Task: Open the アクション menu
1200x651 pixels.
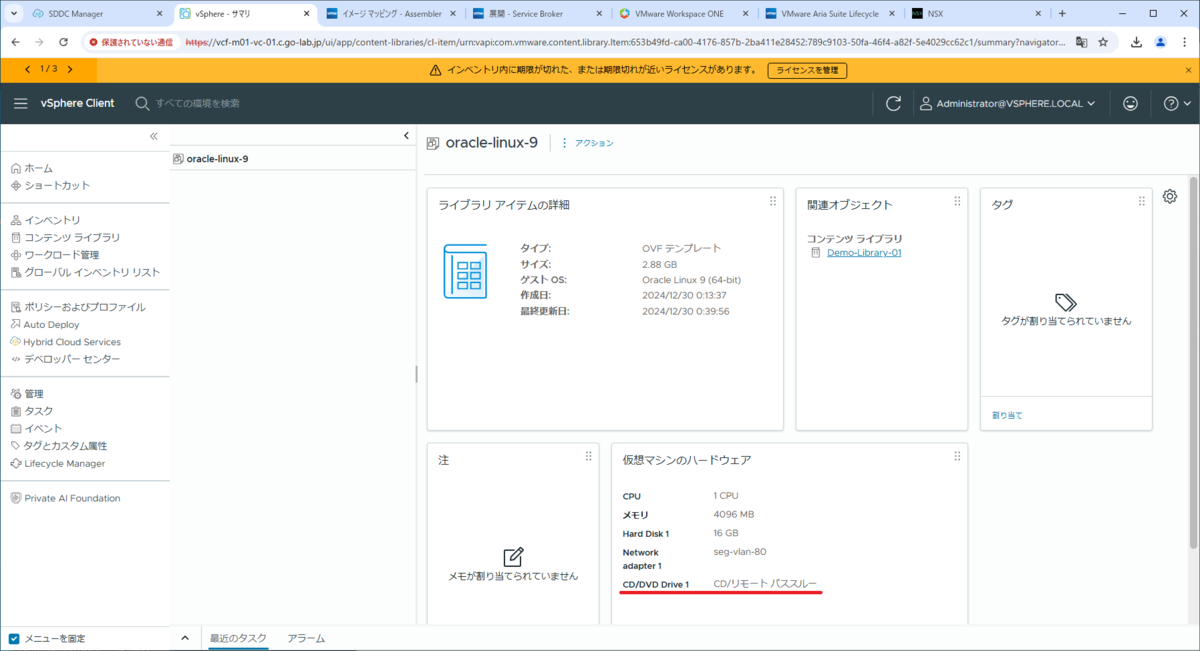Action: (587, 143)
